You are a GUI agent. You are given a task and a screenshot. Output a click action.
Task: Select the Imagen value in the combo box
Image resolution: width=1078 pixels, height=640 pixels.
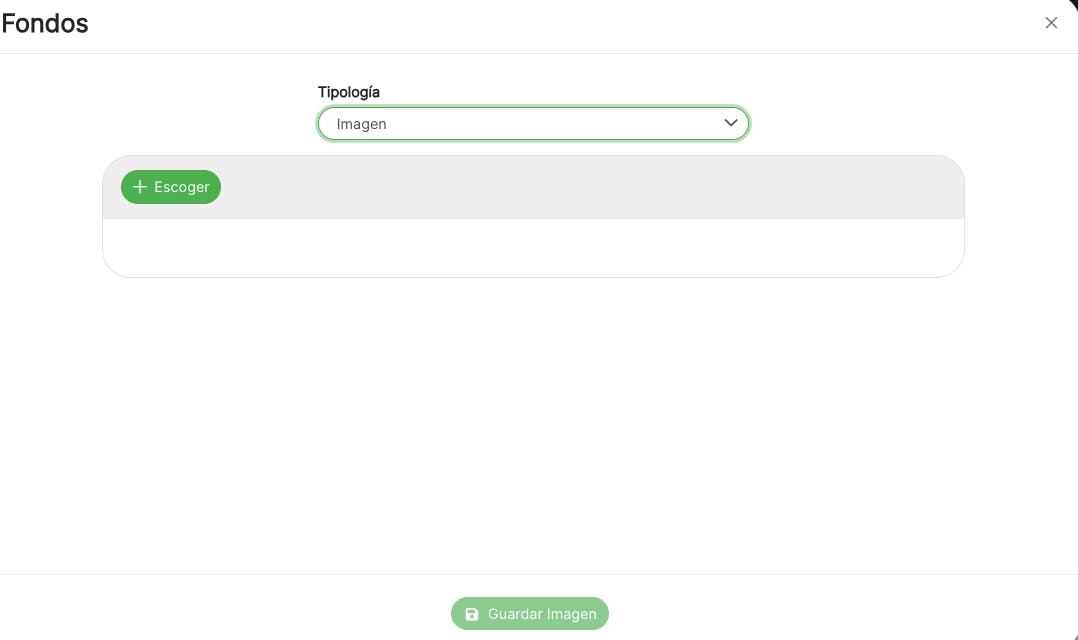[x=362, y=124]
